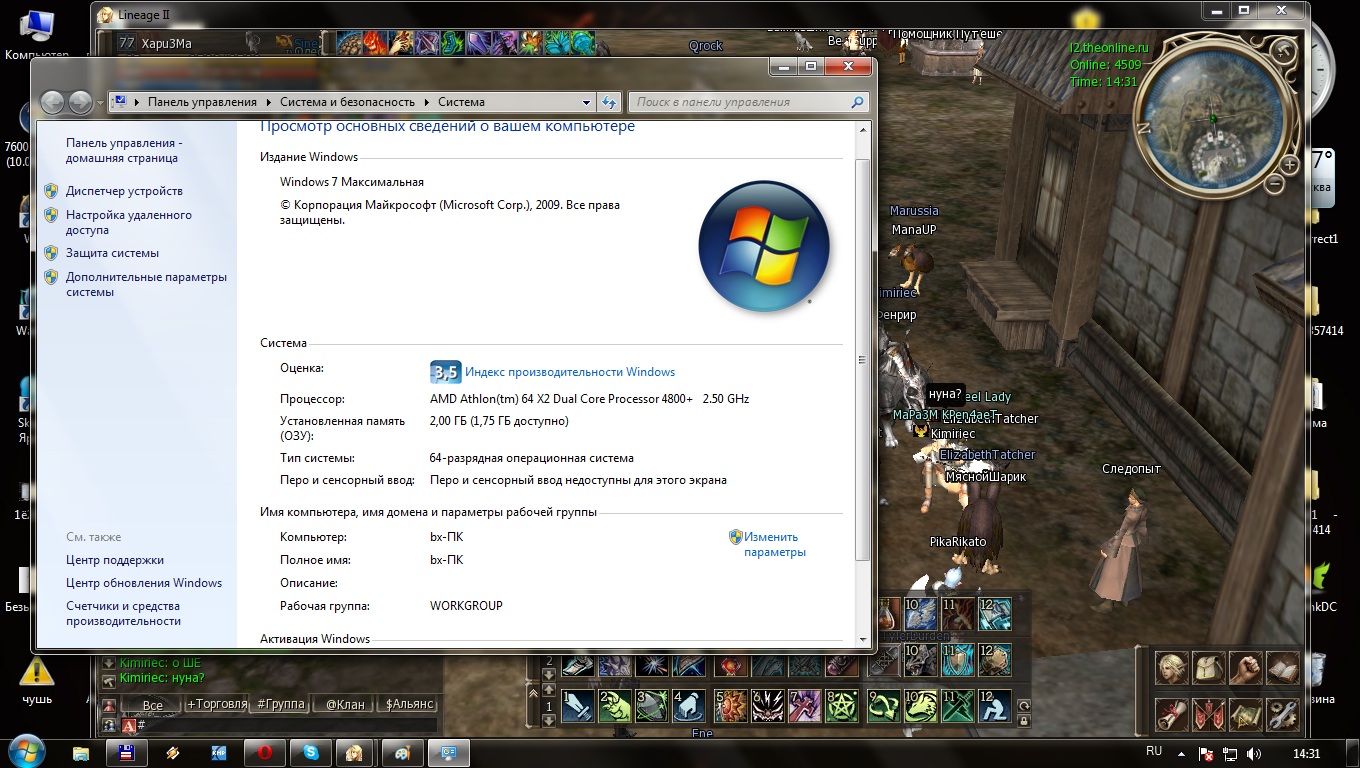Click the Lineage II taskbar button
Viewport: 1360px width, 768px height.
pos(355,753)
